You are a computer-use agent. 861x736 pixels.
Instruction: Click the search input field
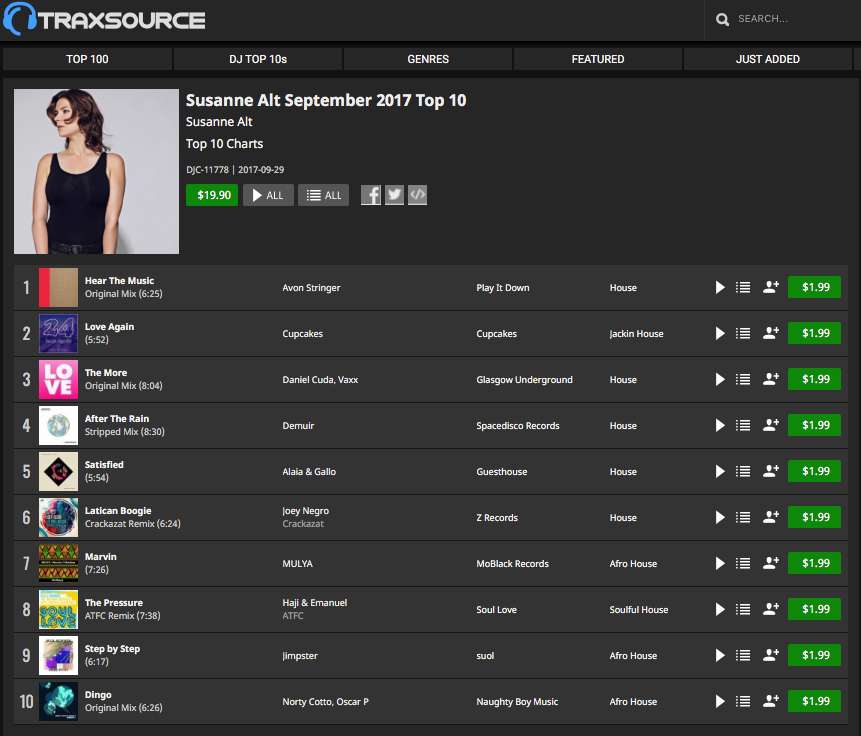(795, 19)
